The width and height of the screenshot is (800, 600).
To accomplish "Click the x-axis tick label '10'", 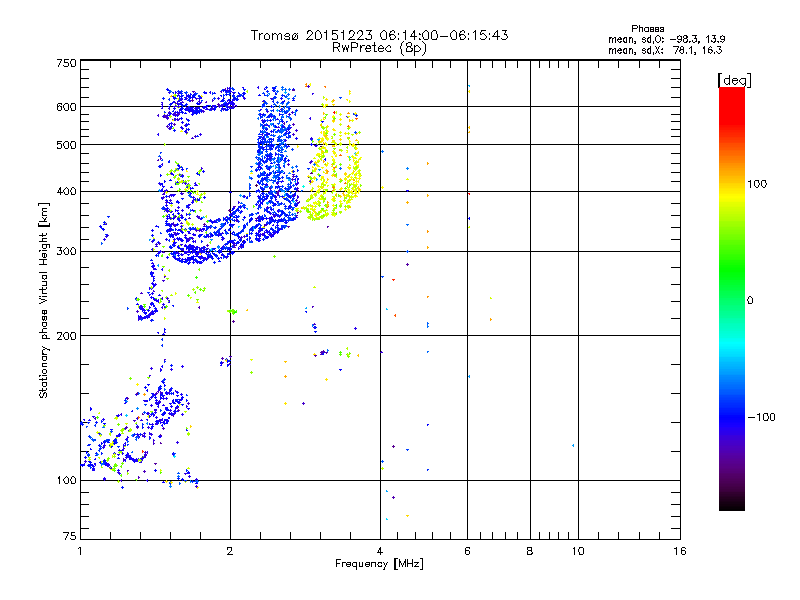I will pyautogui.click(x=578, y=551).
